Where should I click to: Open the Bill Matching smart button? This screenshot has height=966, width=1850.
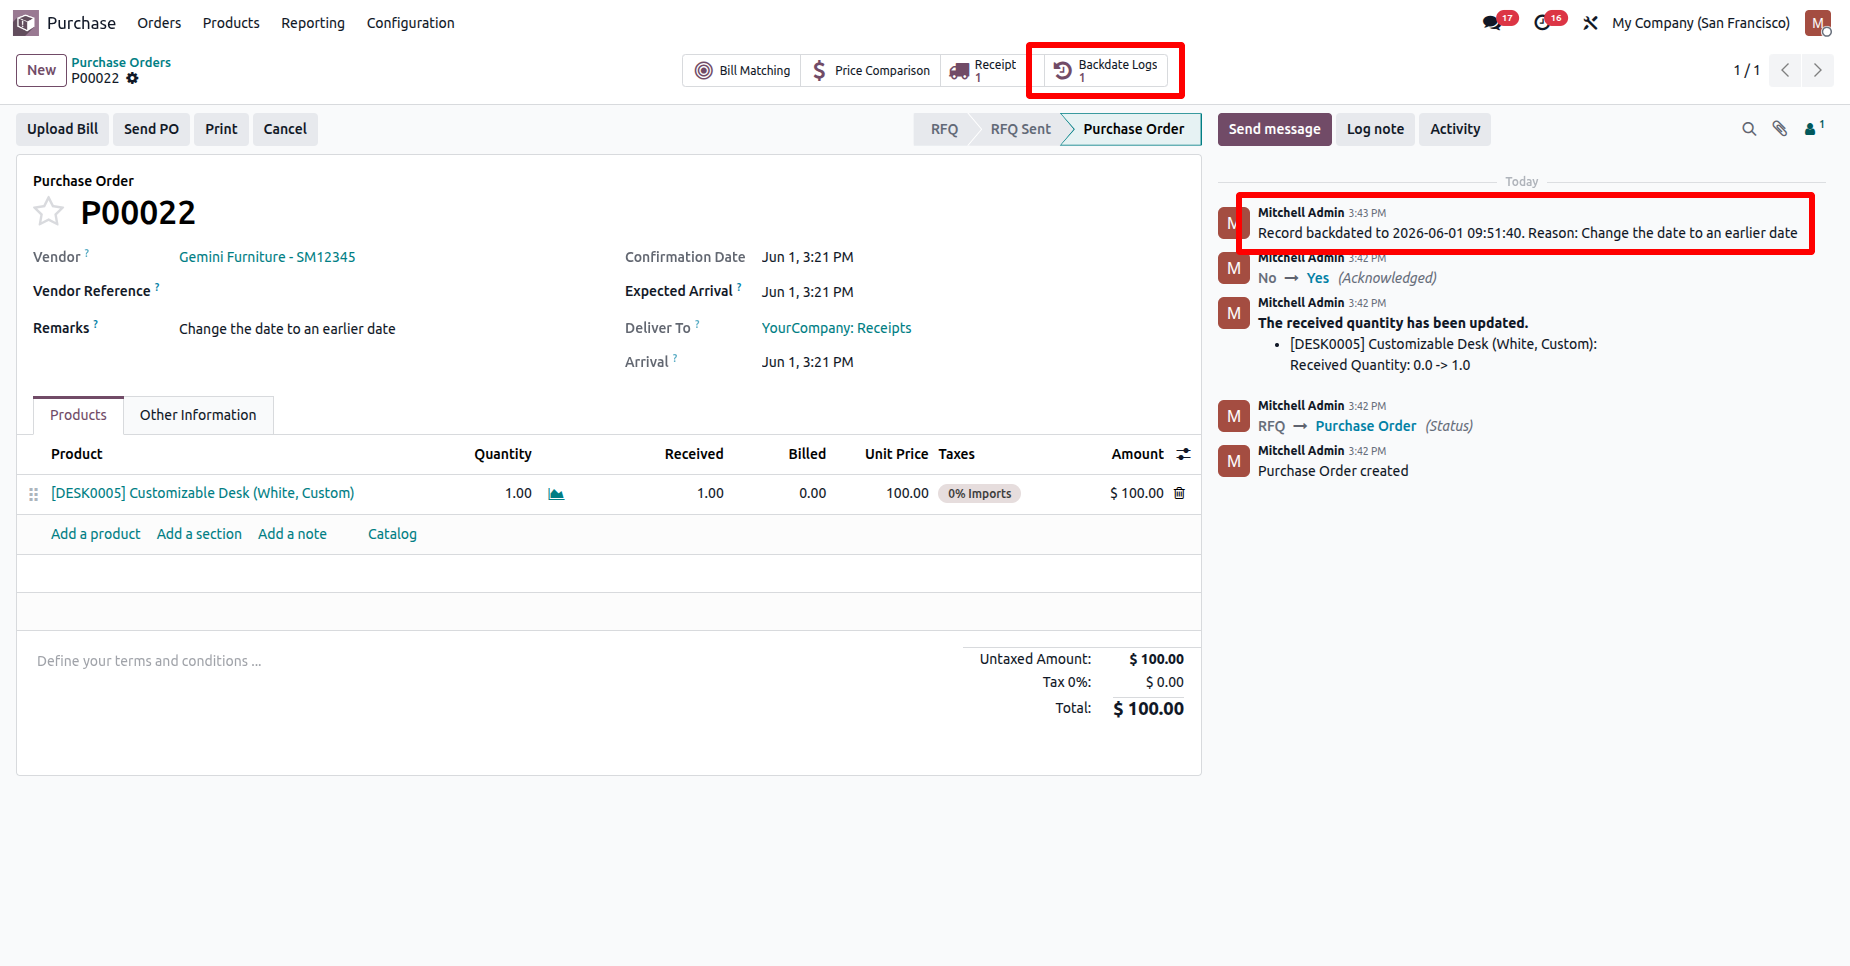tap(742, 70)
